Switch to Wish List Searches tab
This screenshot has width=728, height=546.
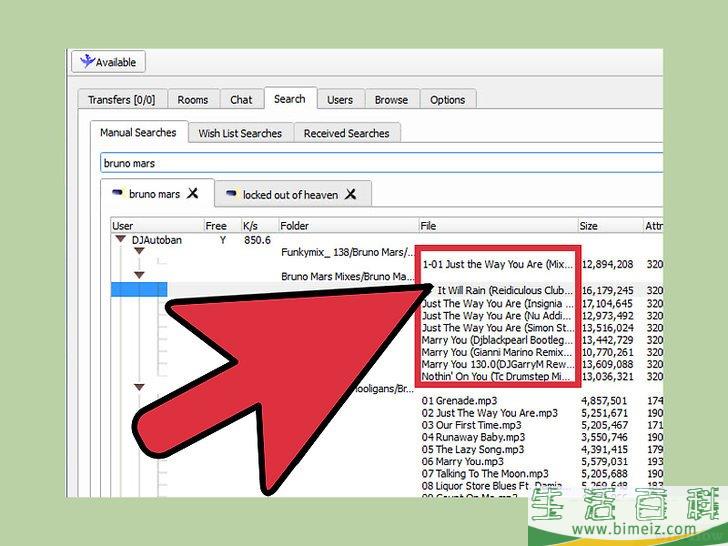[x=240, y=133]
